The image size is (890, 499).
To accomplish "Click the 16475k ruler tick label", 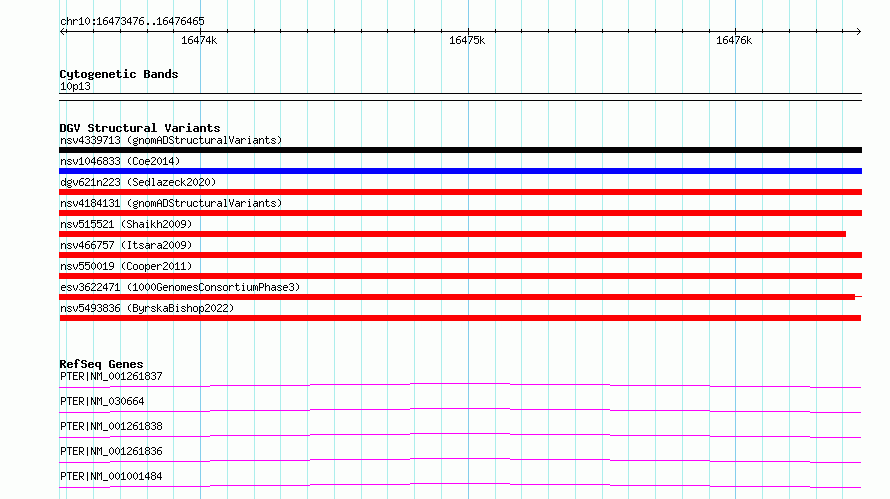I will [467, 40].
